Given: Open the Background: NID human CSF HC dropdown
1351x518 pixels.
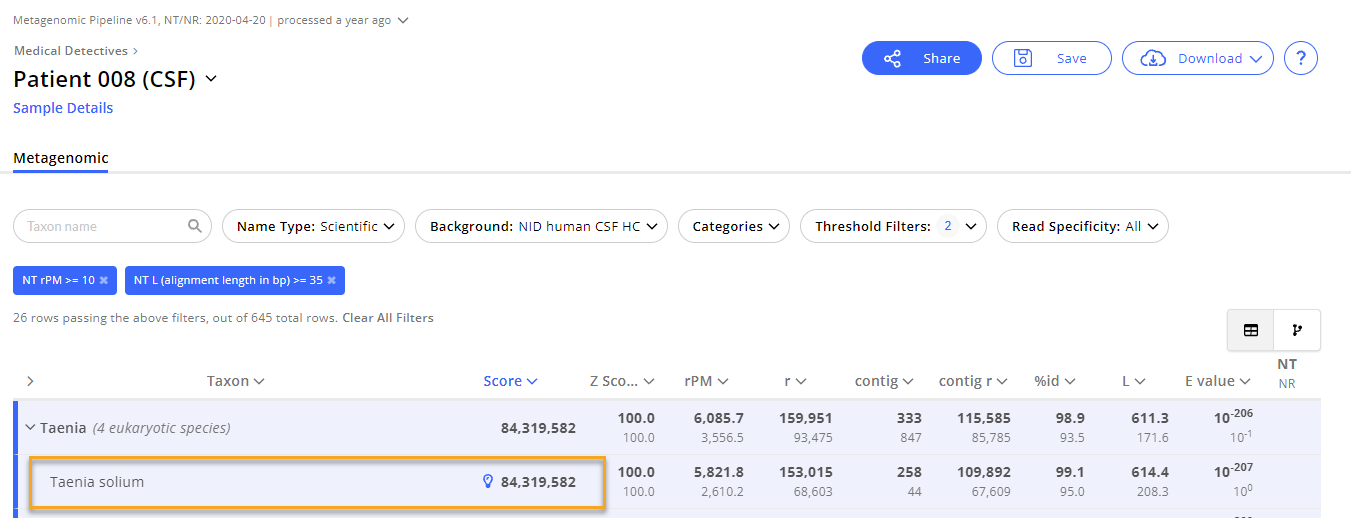Looking at the screenshot, I should pos(541,226).
